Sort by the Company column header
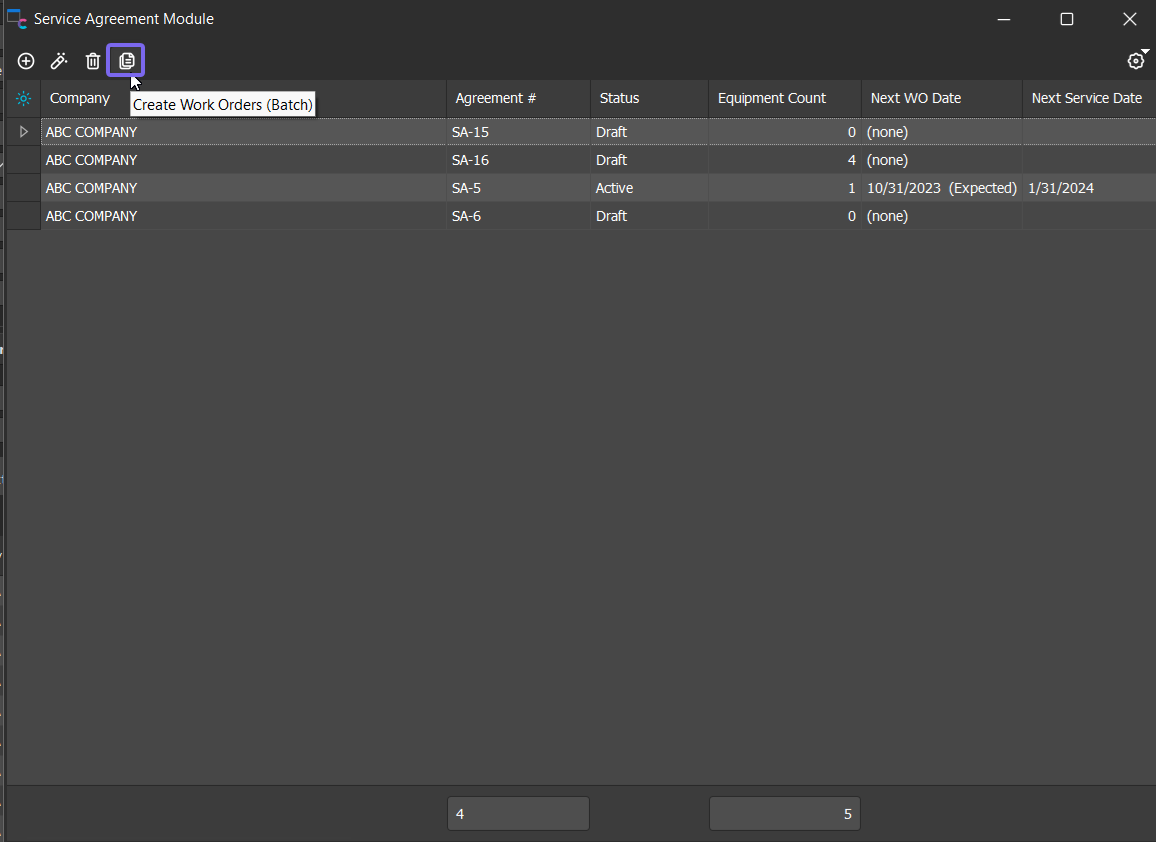Viewport: 1156px width, 842px height. (x=80, y=98)
